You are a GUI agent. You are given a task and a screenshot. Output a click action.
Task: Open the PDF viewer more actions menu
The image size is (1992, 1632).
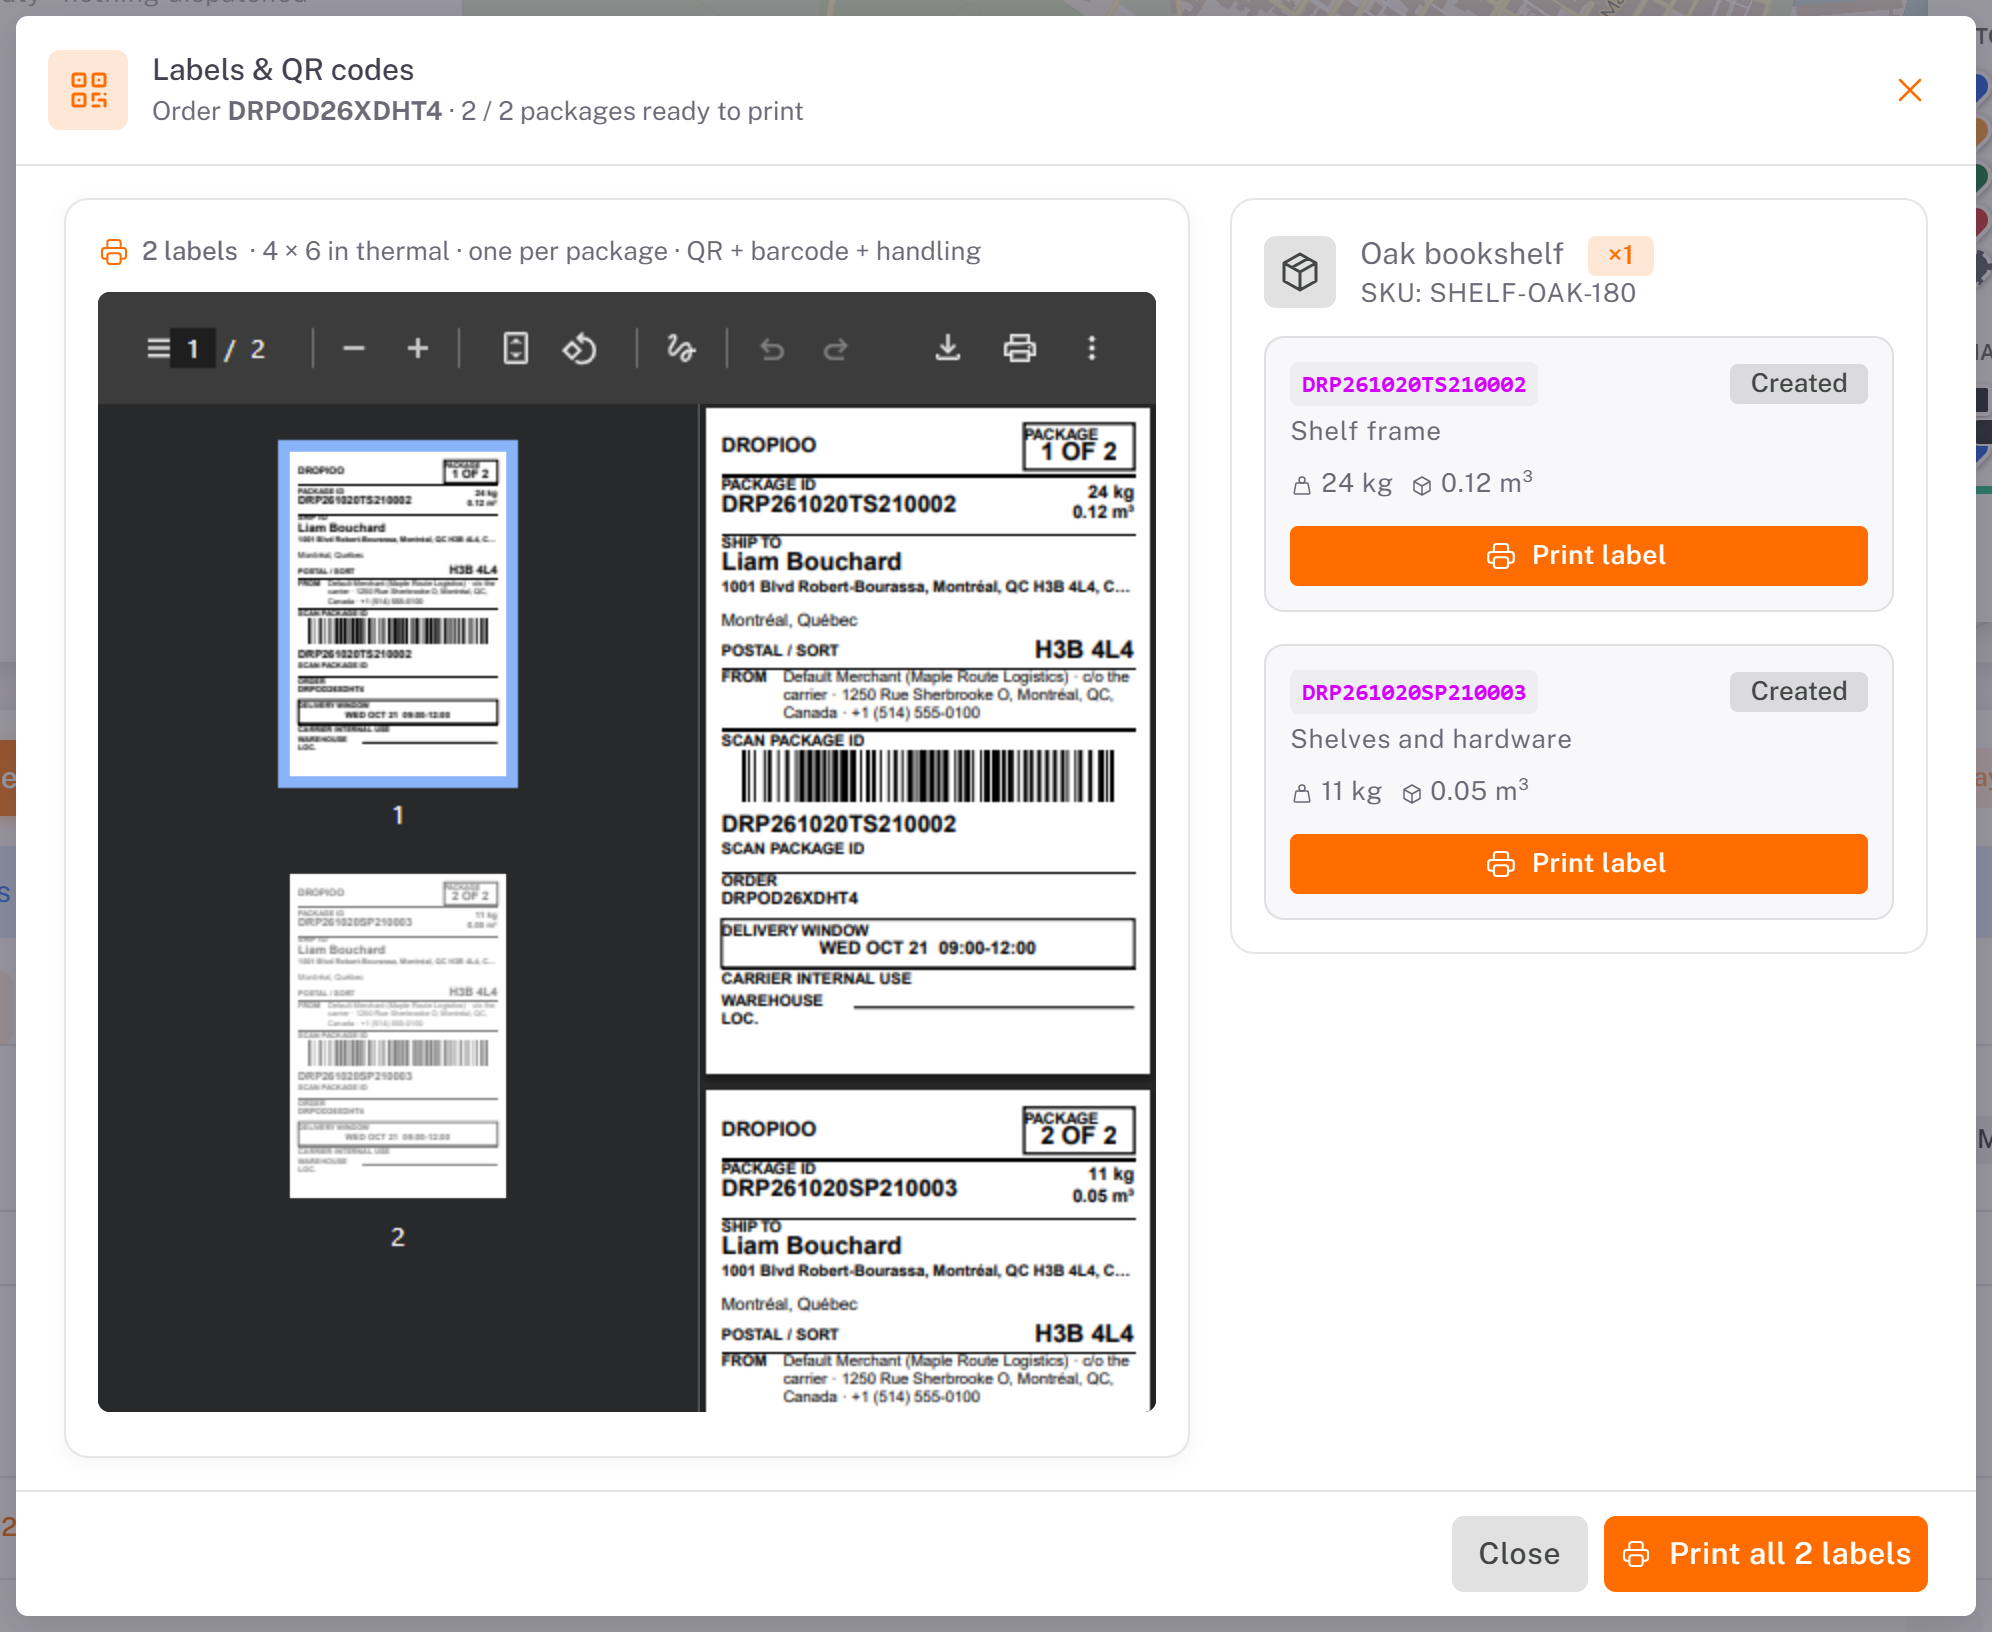click(1092, 349)
